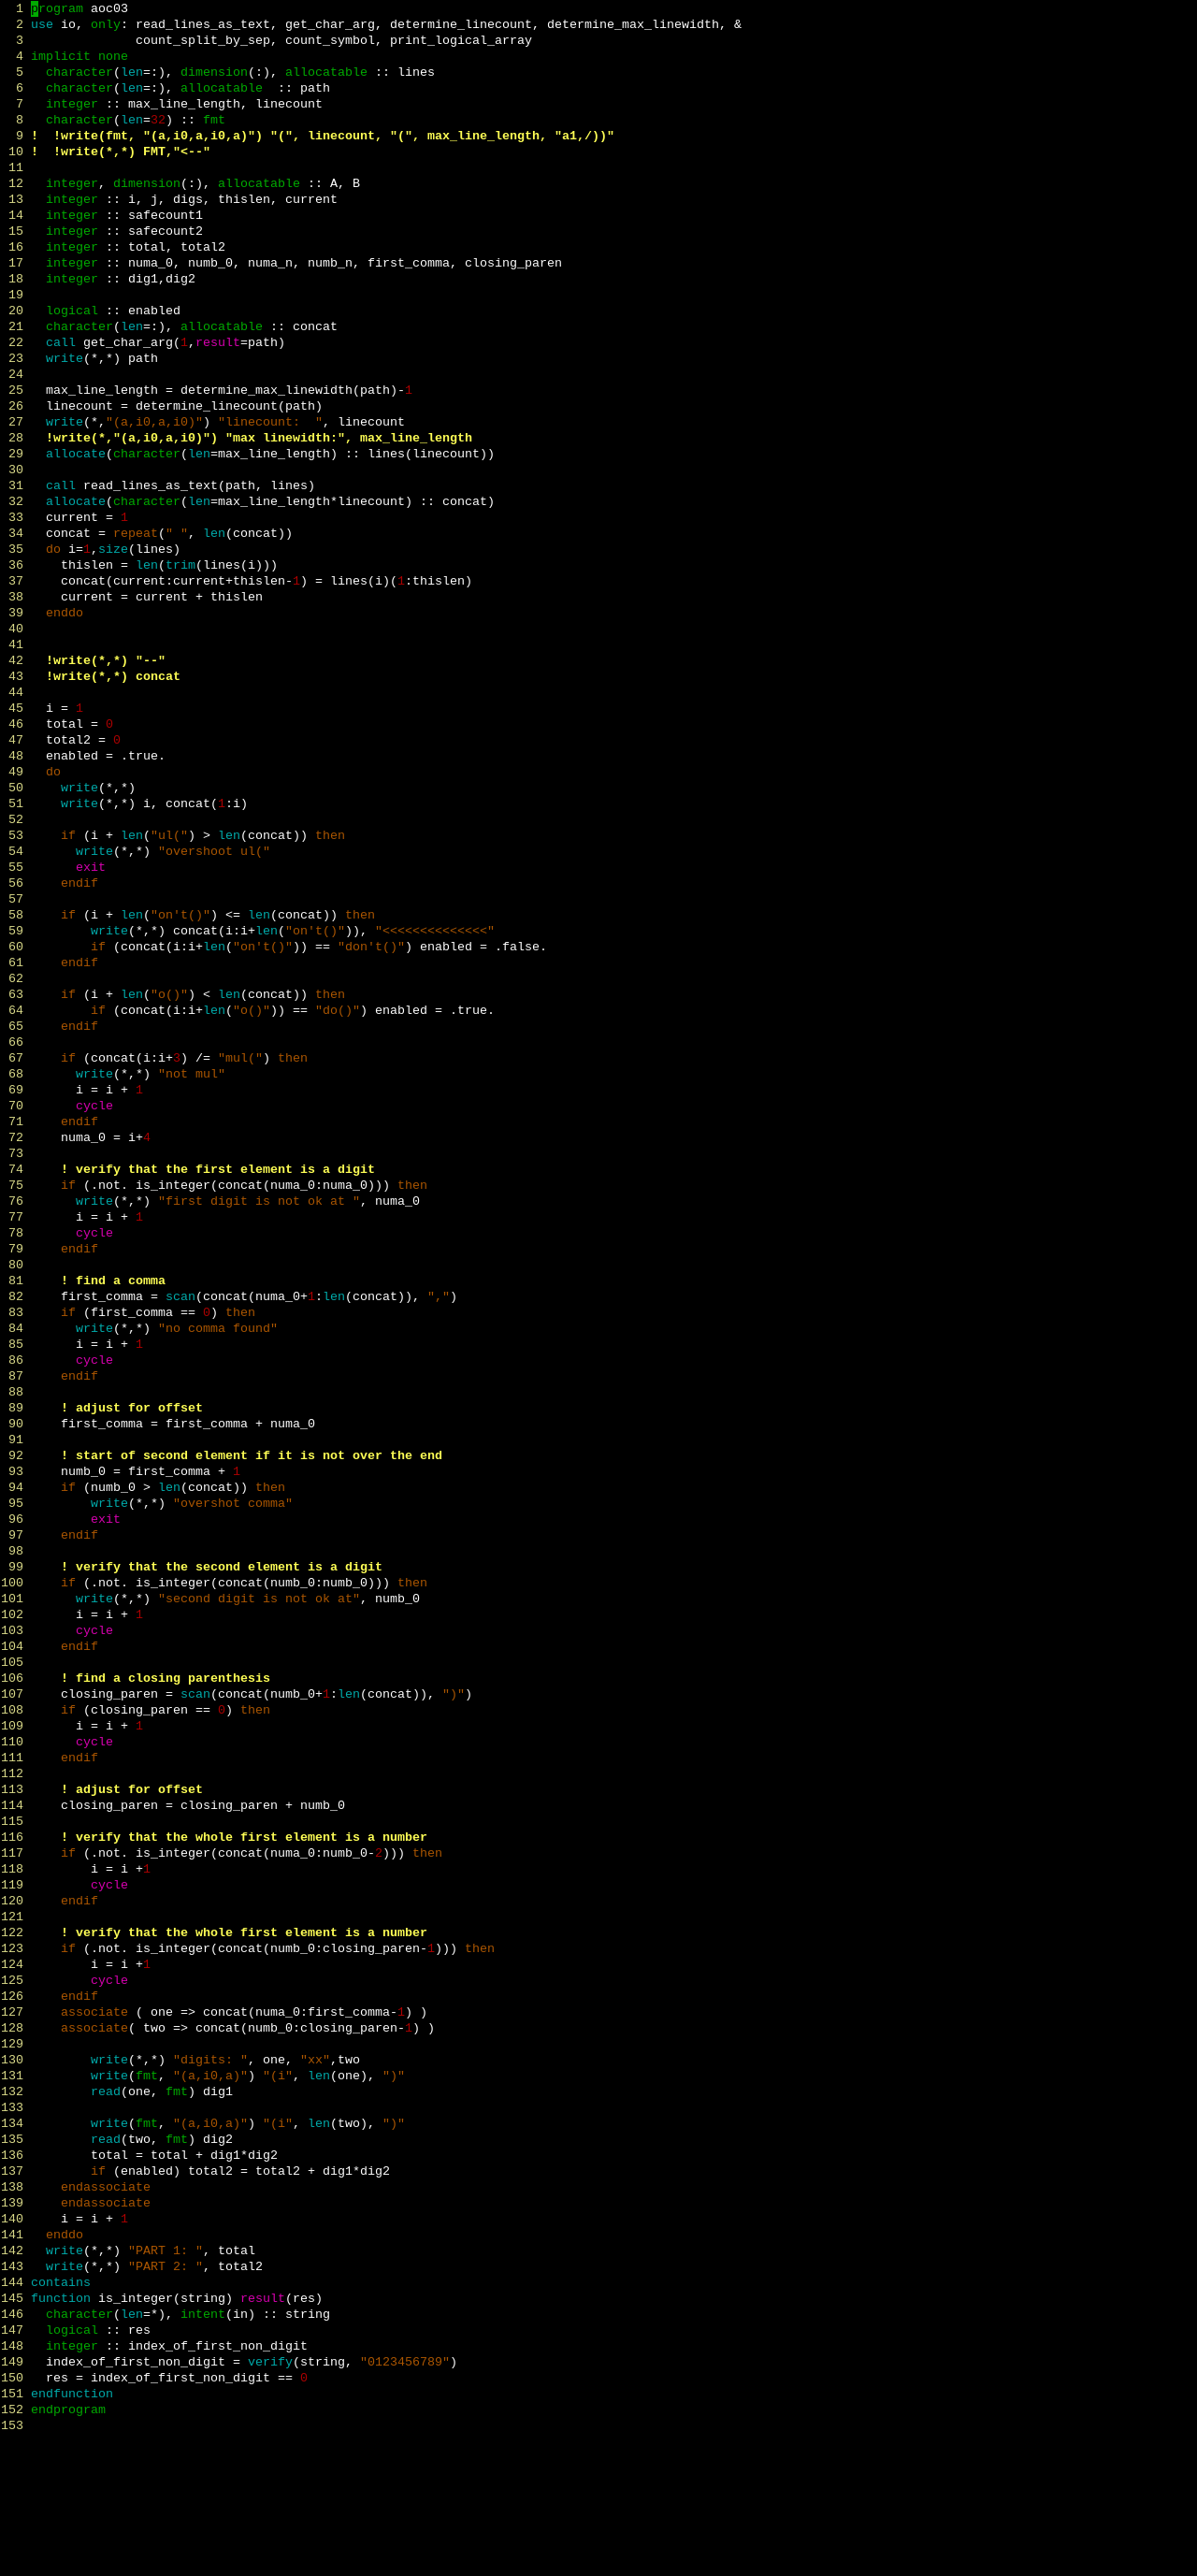Click the "don't()" string on line 60
The image size is (1197, 2576).
371,948
